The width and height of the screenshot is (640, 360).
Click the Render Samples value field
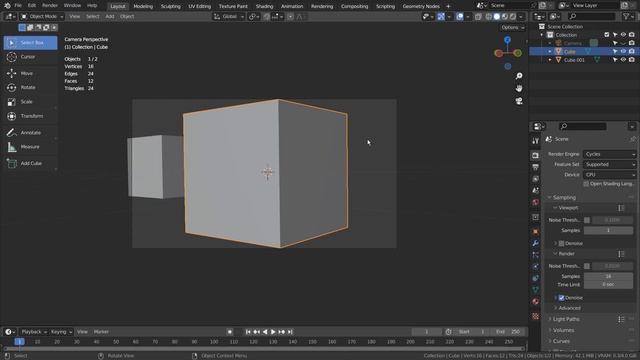click(x=608, y=276)
